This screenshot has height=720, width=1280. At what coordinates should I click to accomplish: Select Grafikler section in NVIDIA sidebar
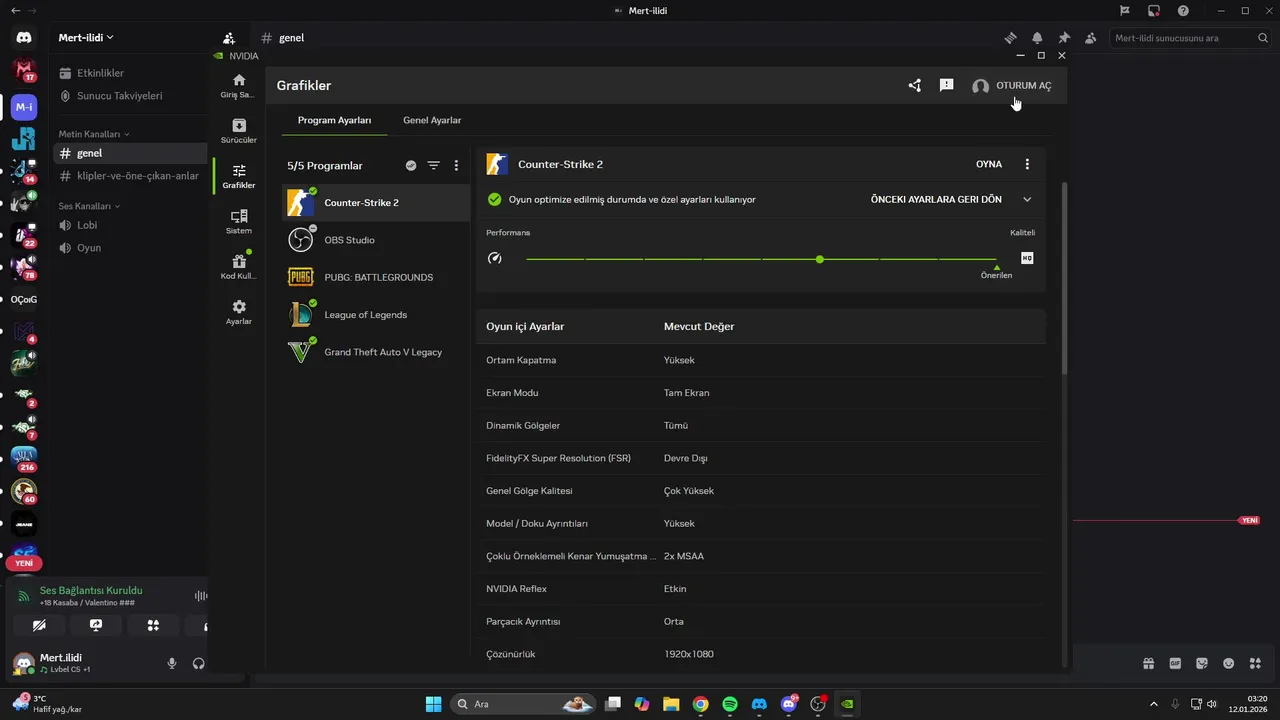[x=238, y=176]
